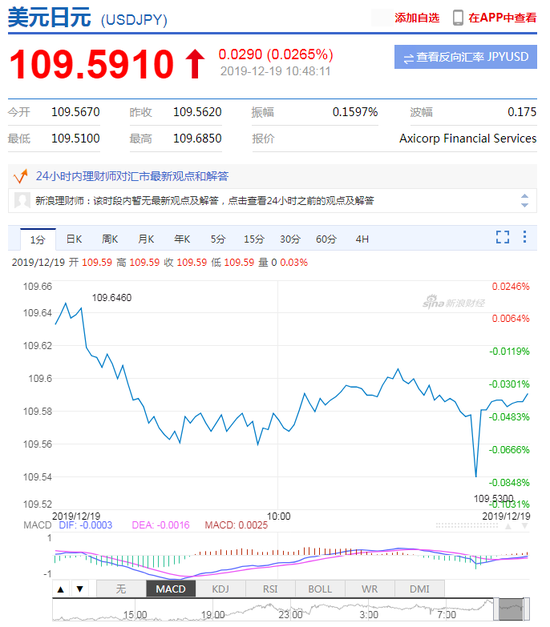Screen dimensions: 550x627
Task: Open the three-dot chart options menu
Action: pos(524,237)
